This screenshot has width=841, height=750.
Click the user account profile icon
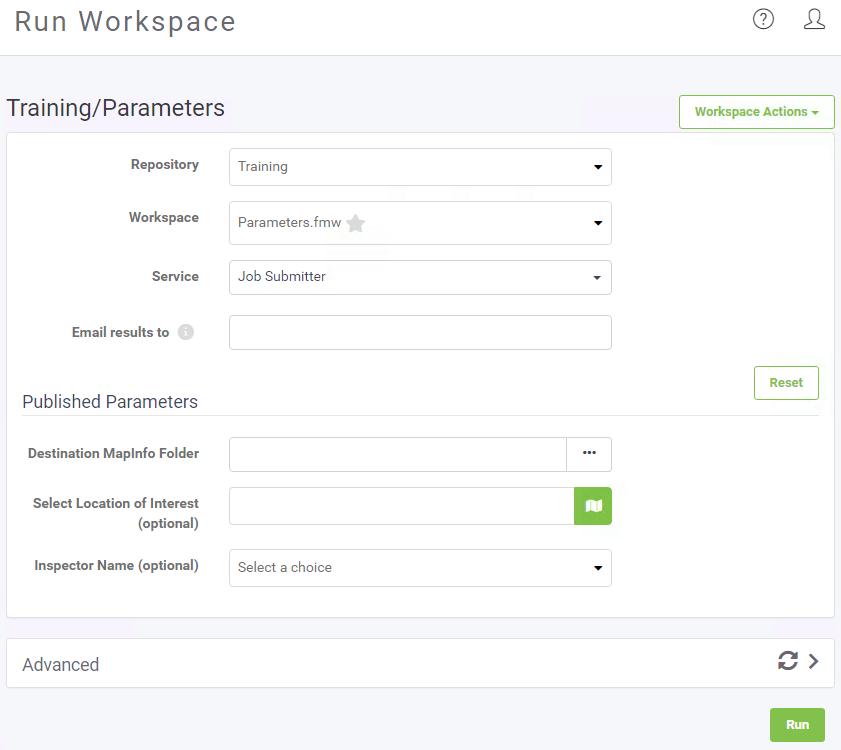814,19
